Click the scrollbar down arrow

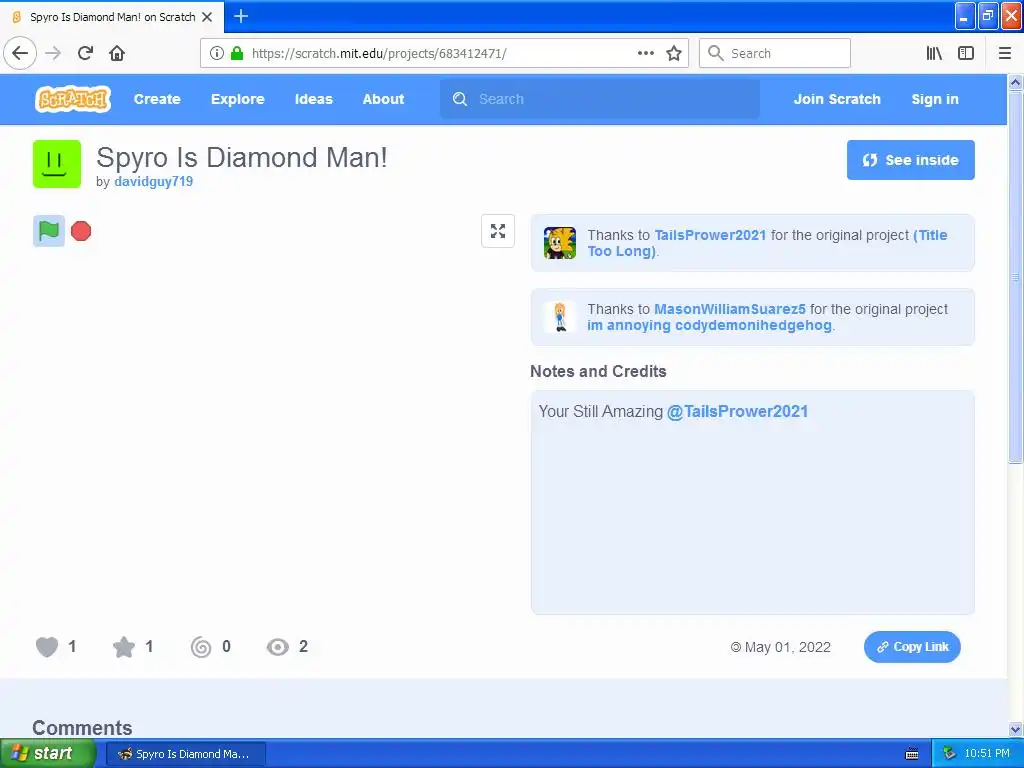coord(1015,729)
